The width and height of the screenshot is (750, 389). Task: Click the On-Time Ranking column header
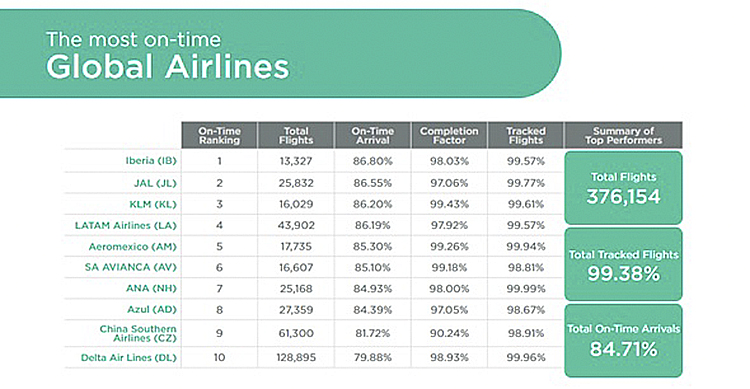point(220,135)
